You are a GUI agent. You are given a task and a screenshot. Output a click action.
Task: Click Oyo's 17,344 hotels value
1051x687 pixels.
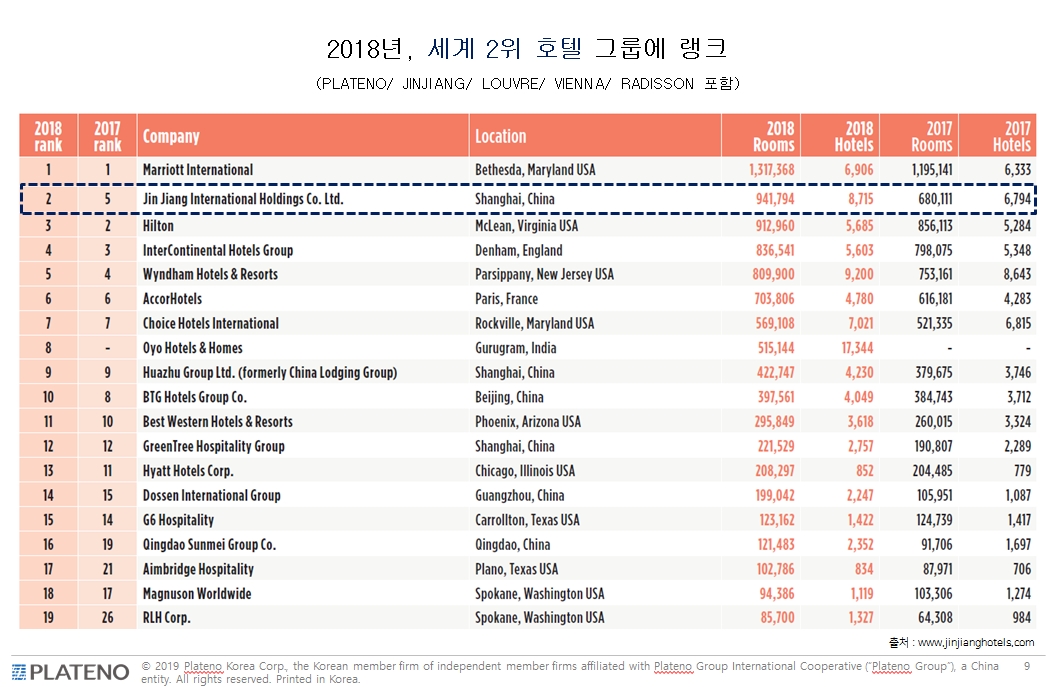(x=857, y=348)
